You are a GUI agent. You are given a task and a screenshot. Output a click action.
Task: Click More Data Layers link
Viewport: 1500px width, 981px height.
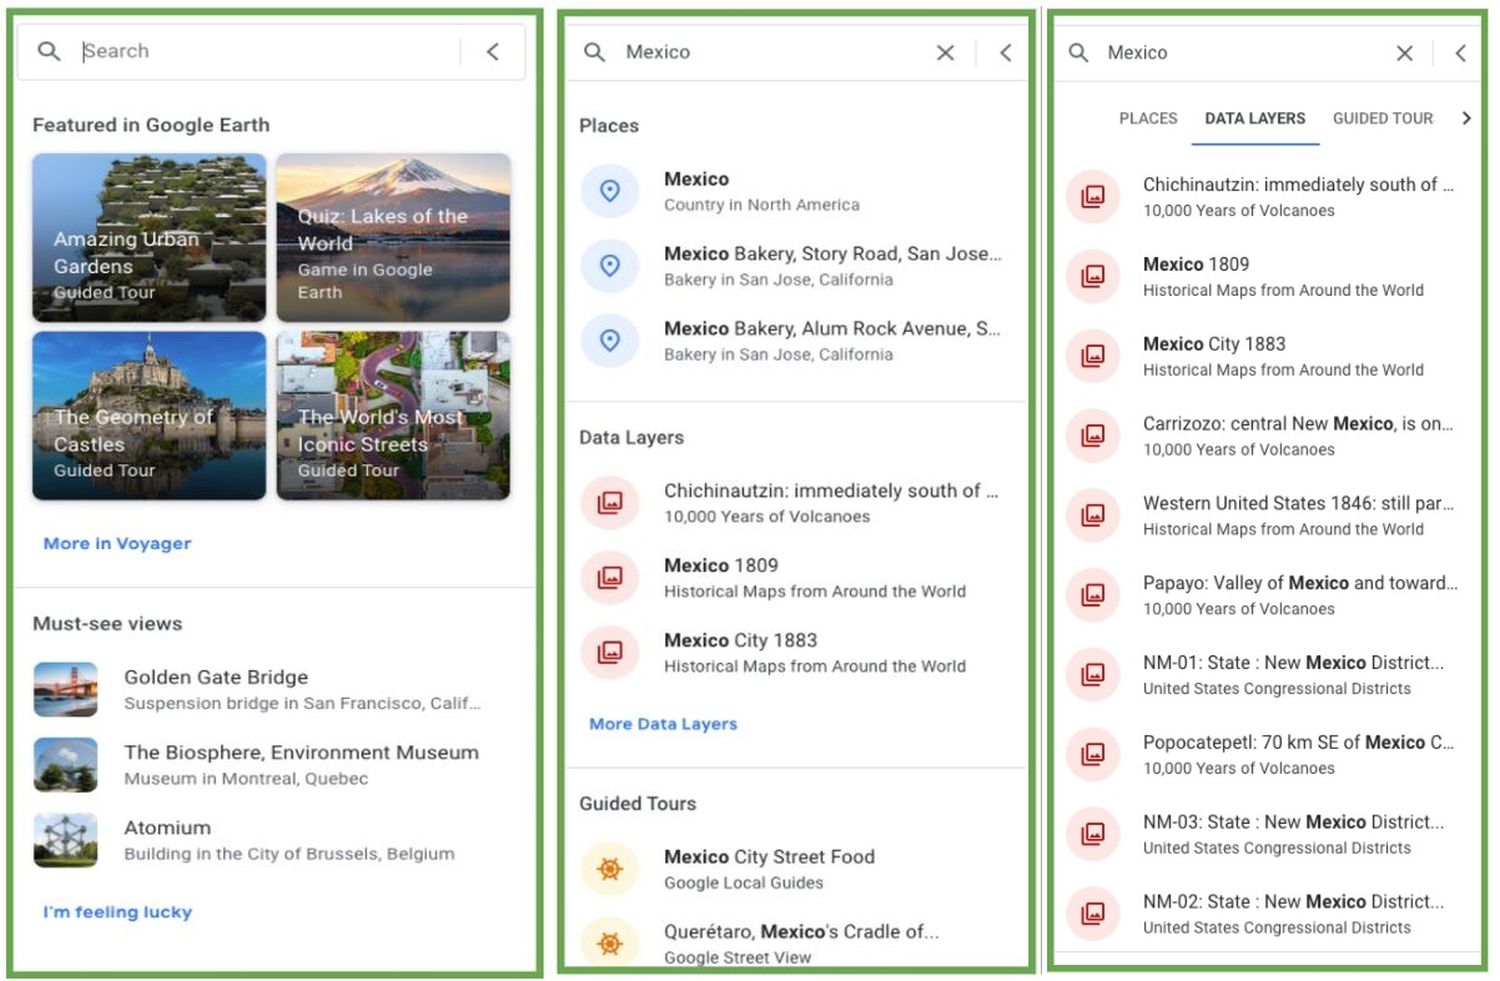pos(662,724)
